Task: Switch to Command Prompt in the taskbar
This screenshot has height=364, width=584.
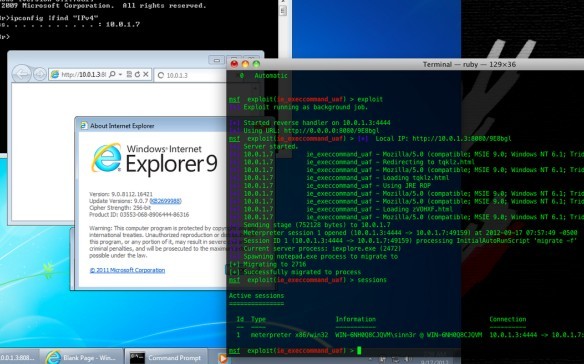Action: 166,357
